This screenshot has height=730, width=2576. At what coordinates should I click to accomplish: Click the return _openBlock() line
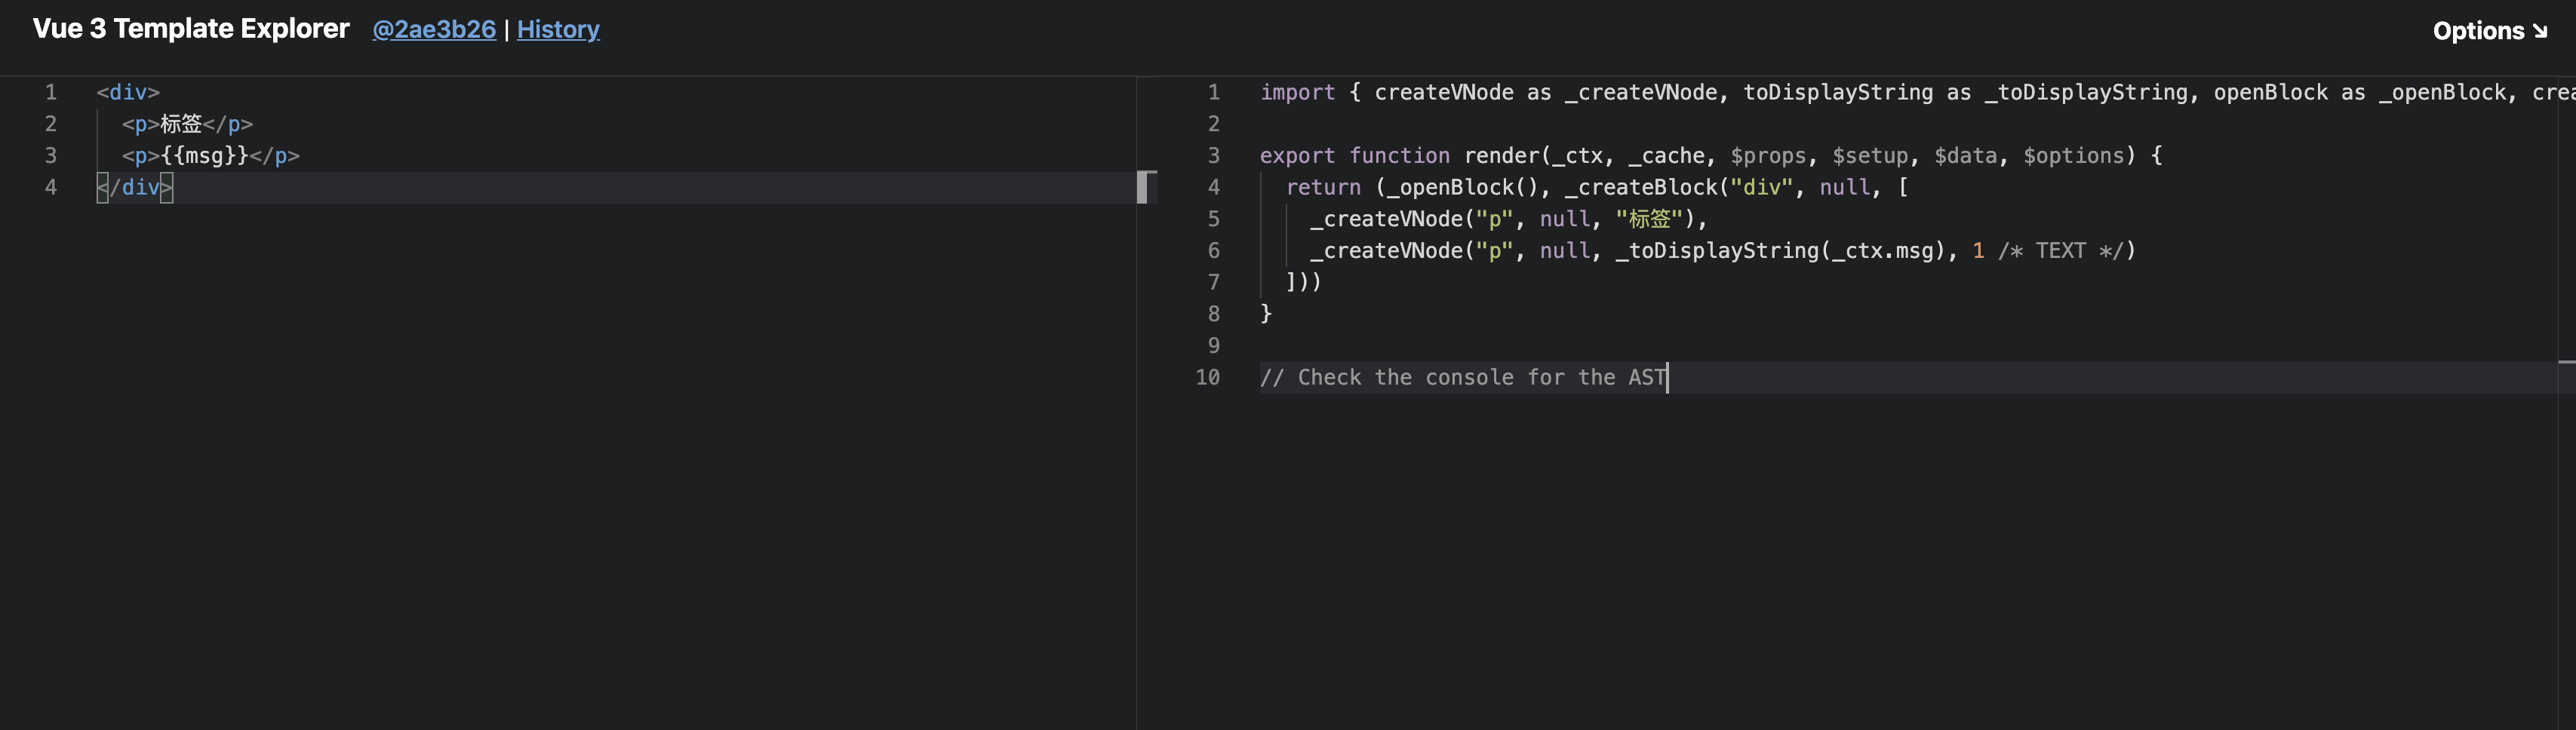point(1597,188)
